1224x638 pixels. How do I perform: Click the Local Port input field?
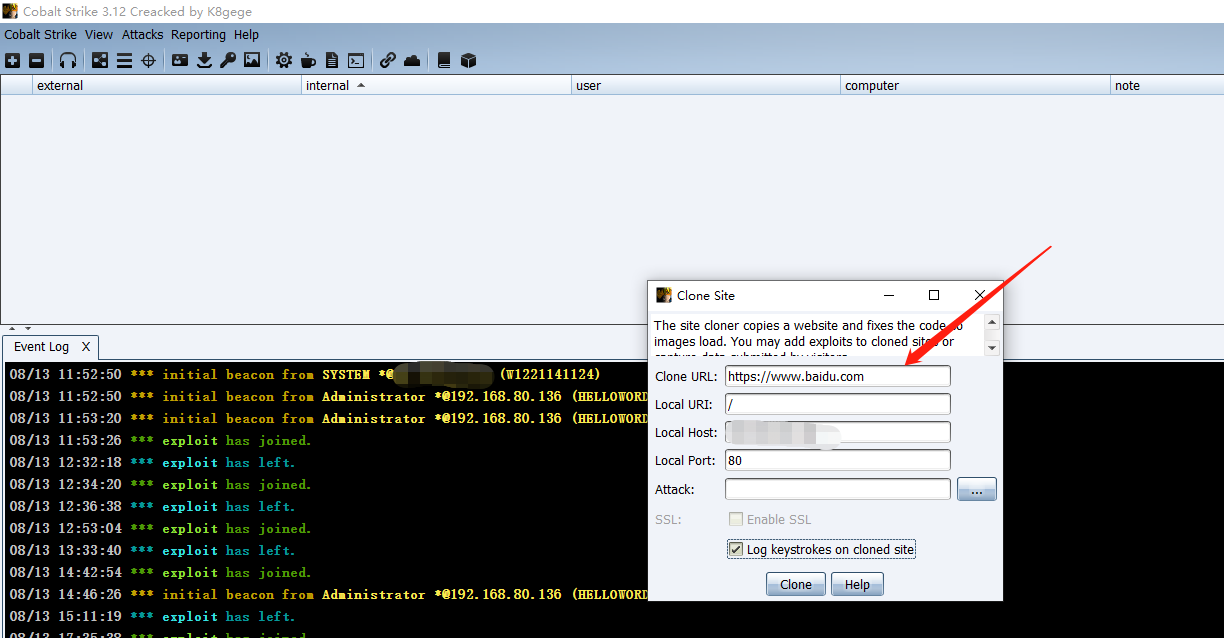pyautogui.click(x=838, y=460)
